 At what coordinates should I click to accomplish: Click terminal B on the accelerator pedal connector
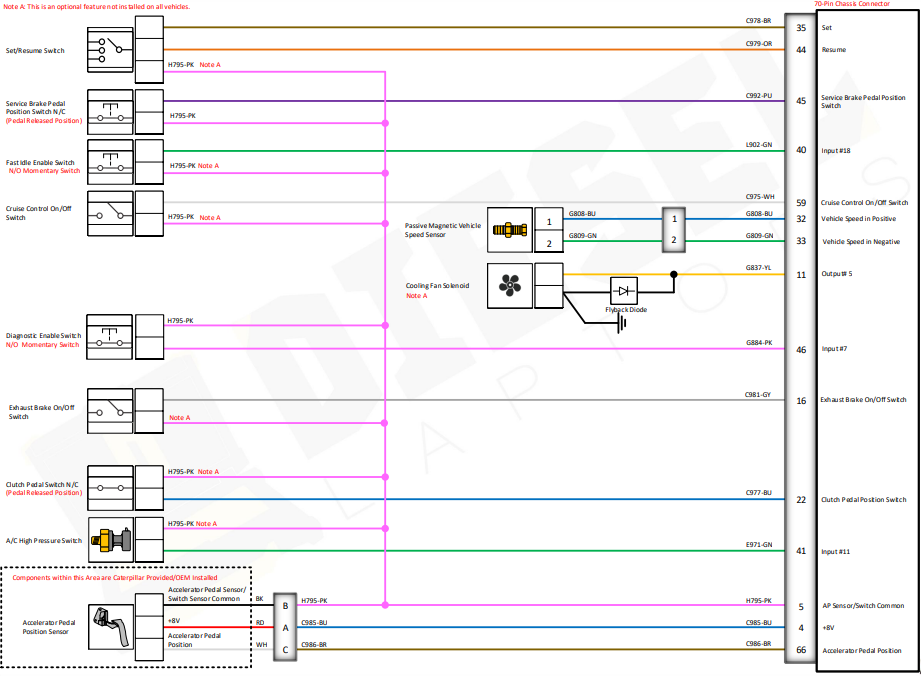coord(286,606)
